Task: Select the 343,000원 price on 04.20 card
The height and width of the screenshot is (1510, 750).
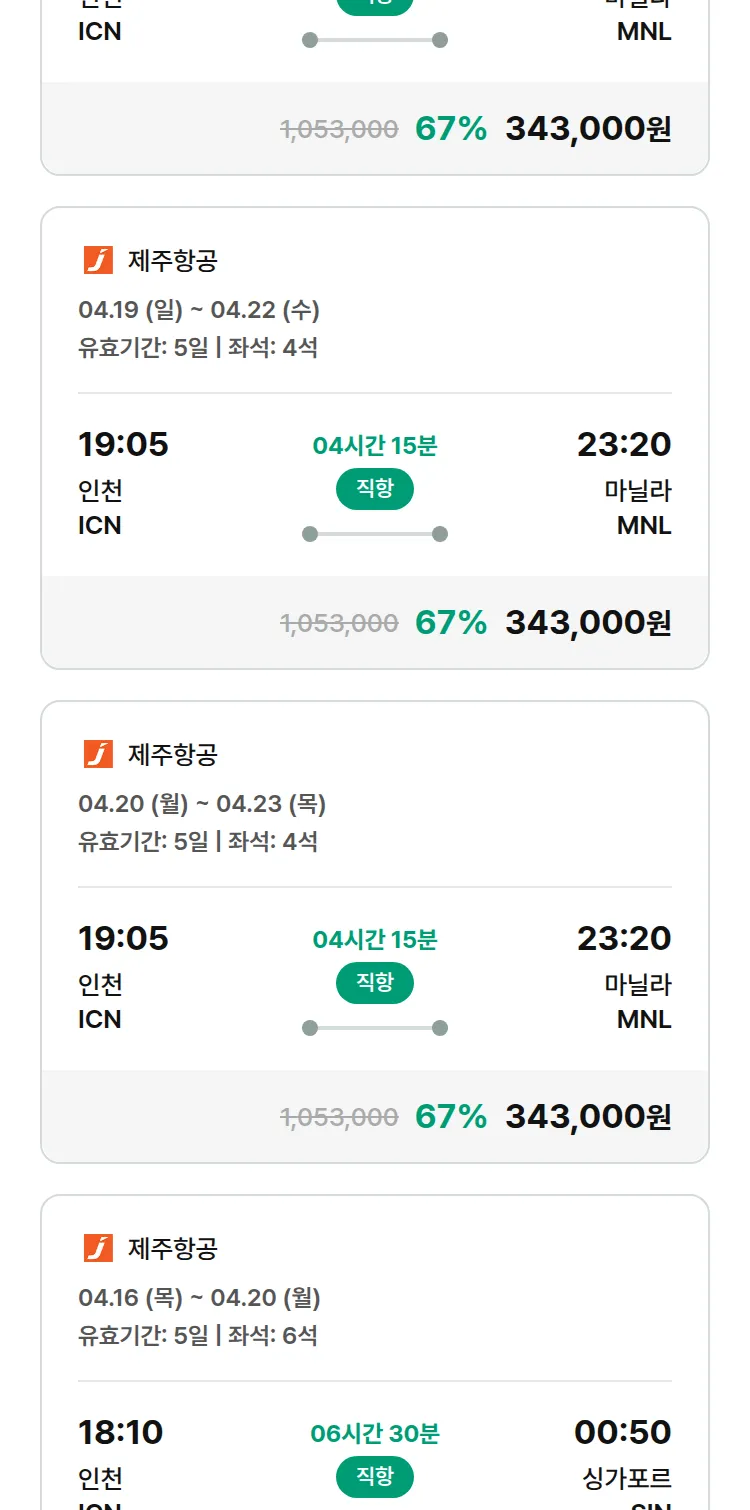Action: [588, 1117]
